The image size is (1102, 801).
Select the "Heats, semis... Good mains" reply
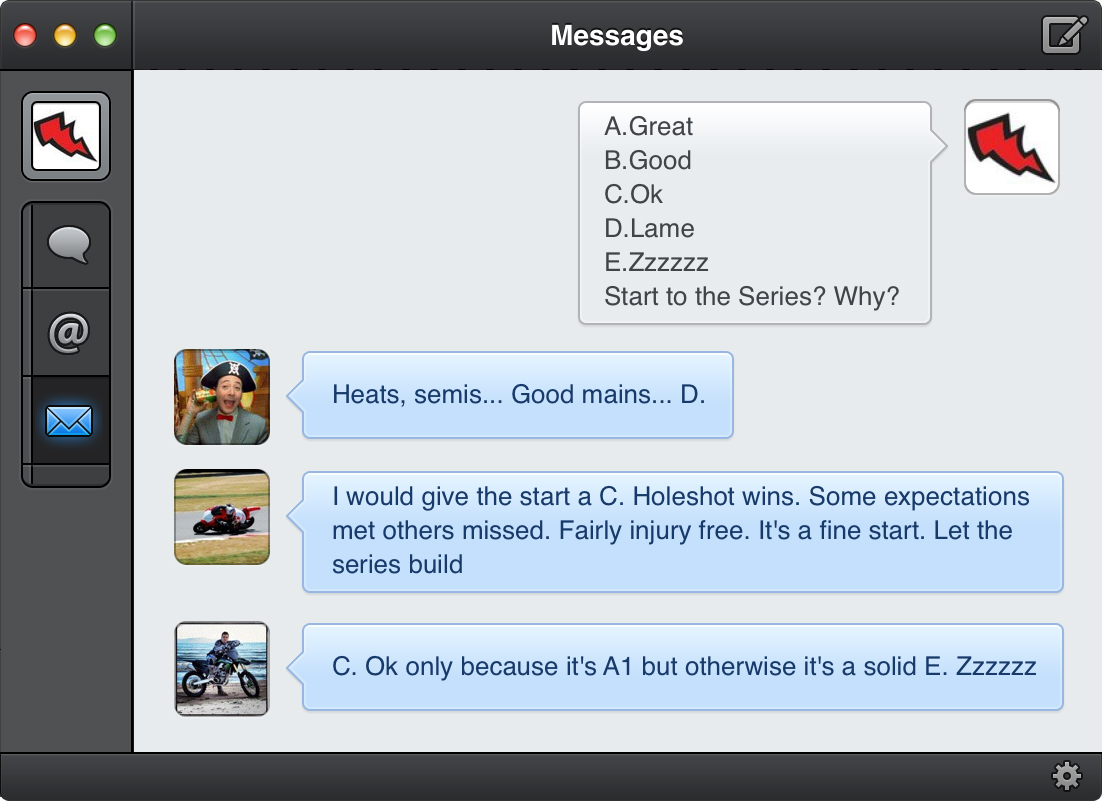coord(518,395)
